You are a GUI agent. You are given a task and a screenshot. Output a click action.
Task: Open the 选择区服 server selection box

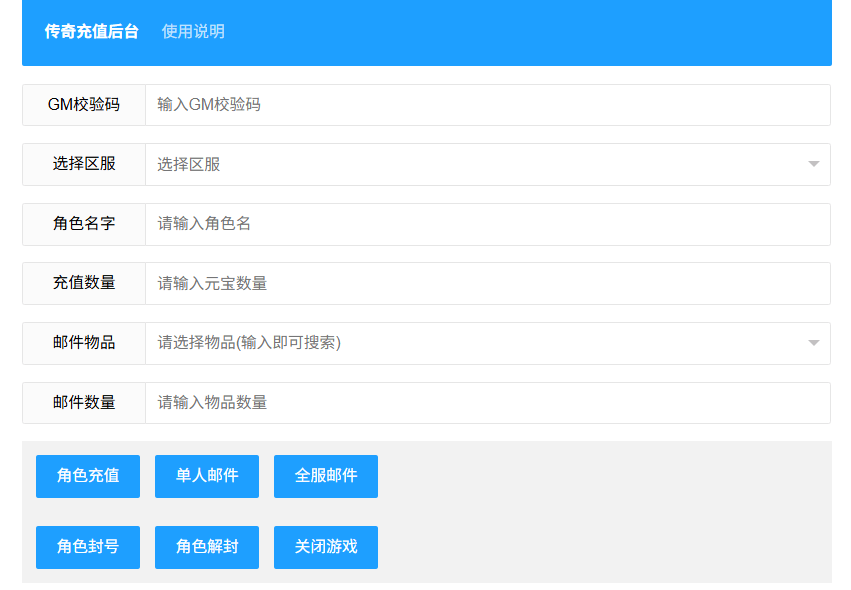tap(450, 164)
